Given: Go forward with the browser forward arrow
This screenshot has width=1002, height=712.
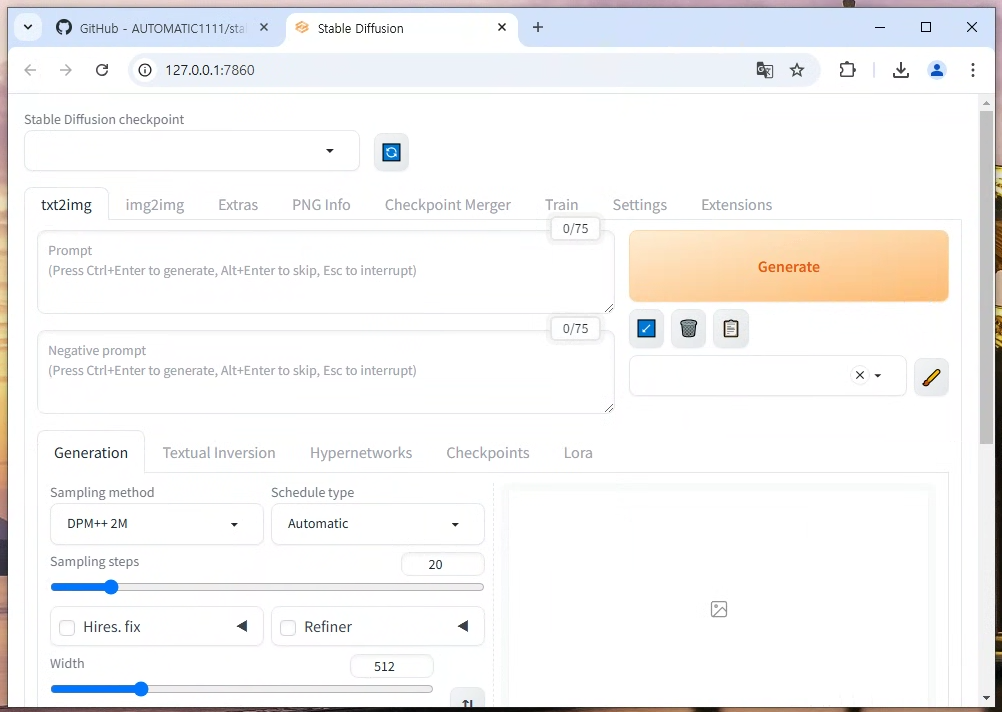Looking at the screenshot, I should pyautogui.click(x=66, y=70).
